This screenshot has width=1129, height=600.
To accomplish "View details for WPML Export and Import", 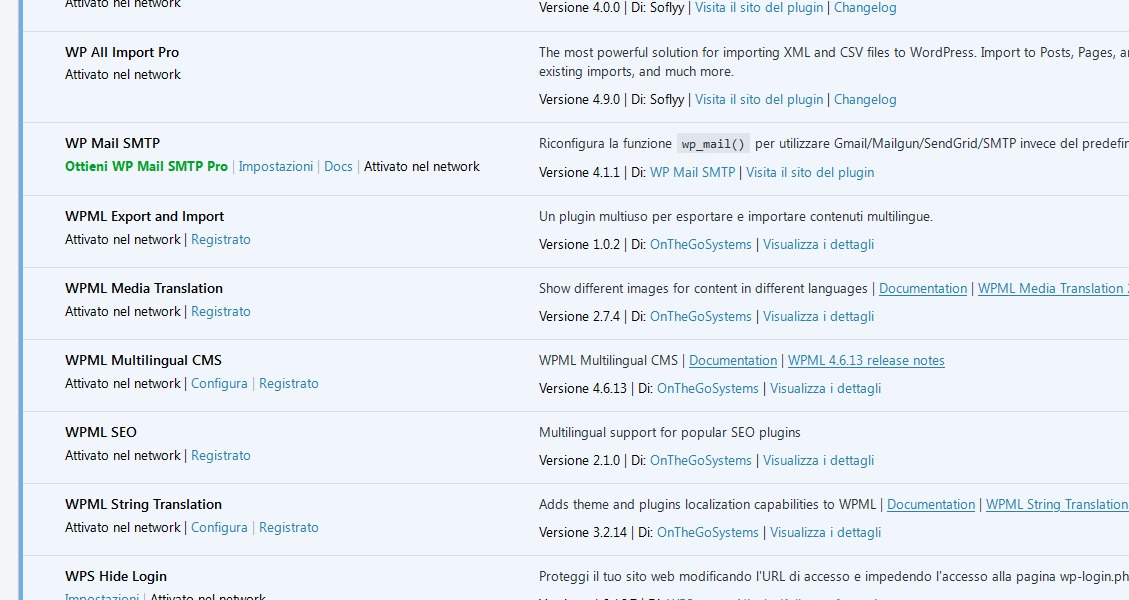I will (x=819, y=244).
